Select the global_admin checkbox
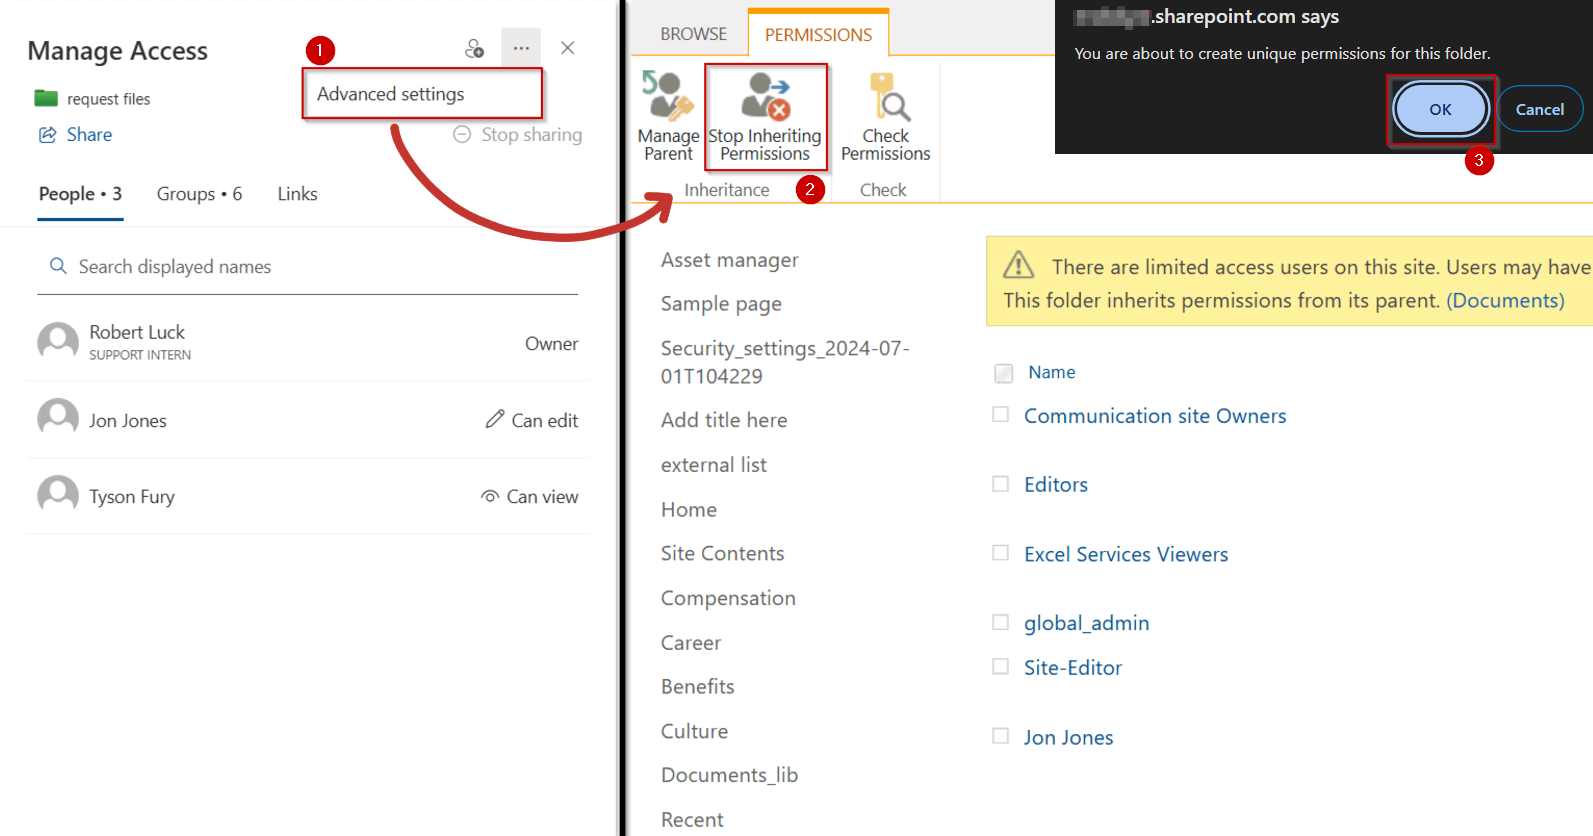The height and width of the screenshot is (836, 1593). 1000,622
